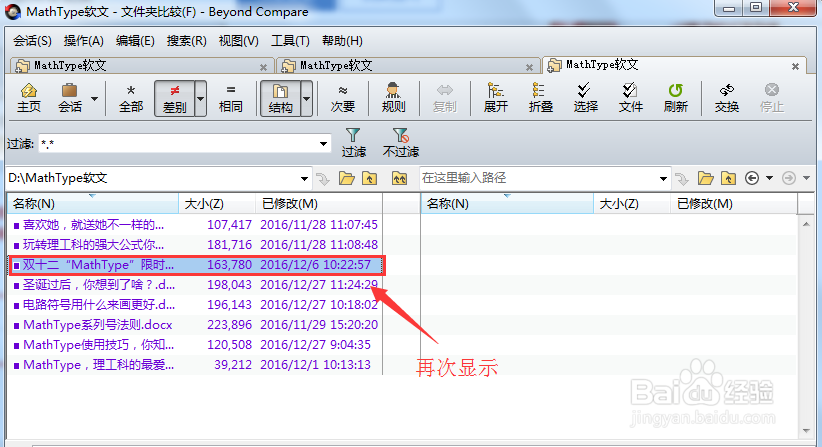Toggle Minor (次要) differences
822x447 pixels.
[x=342, y=98]
